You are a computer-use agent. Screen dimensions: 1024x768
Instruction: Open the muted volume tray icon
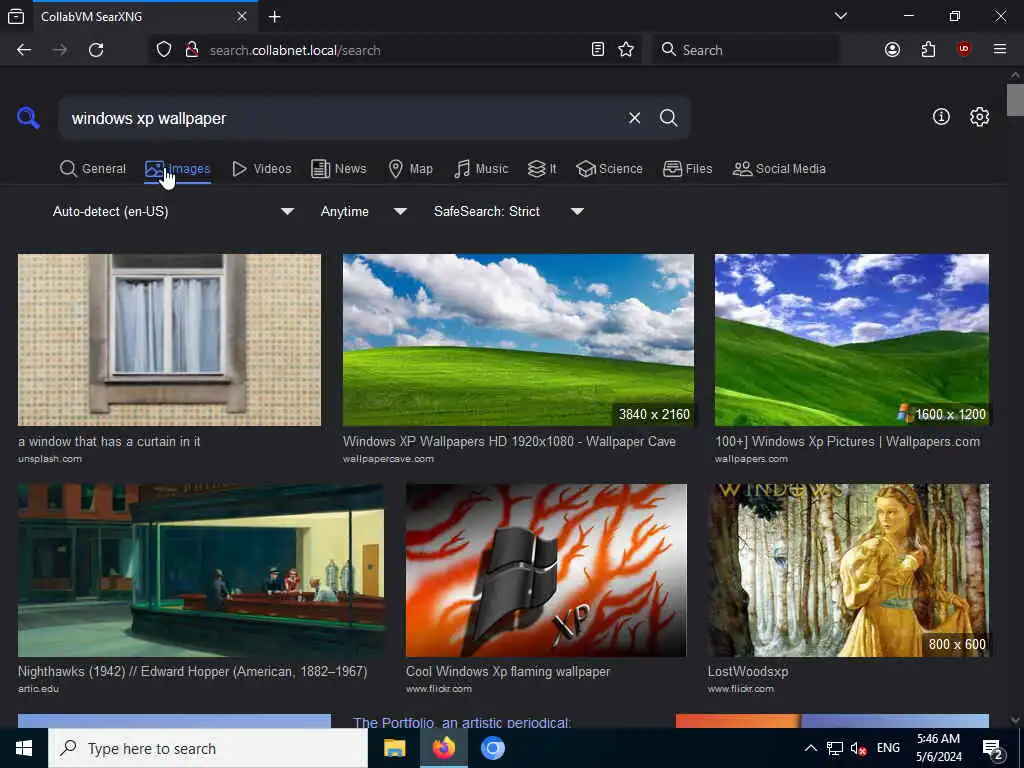[x=858, y=749]
